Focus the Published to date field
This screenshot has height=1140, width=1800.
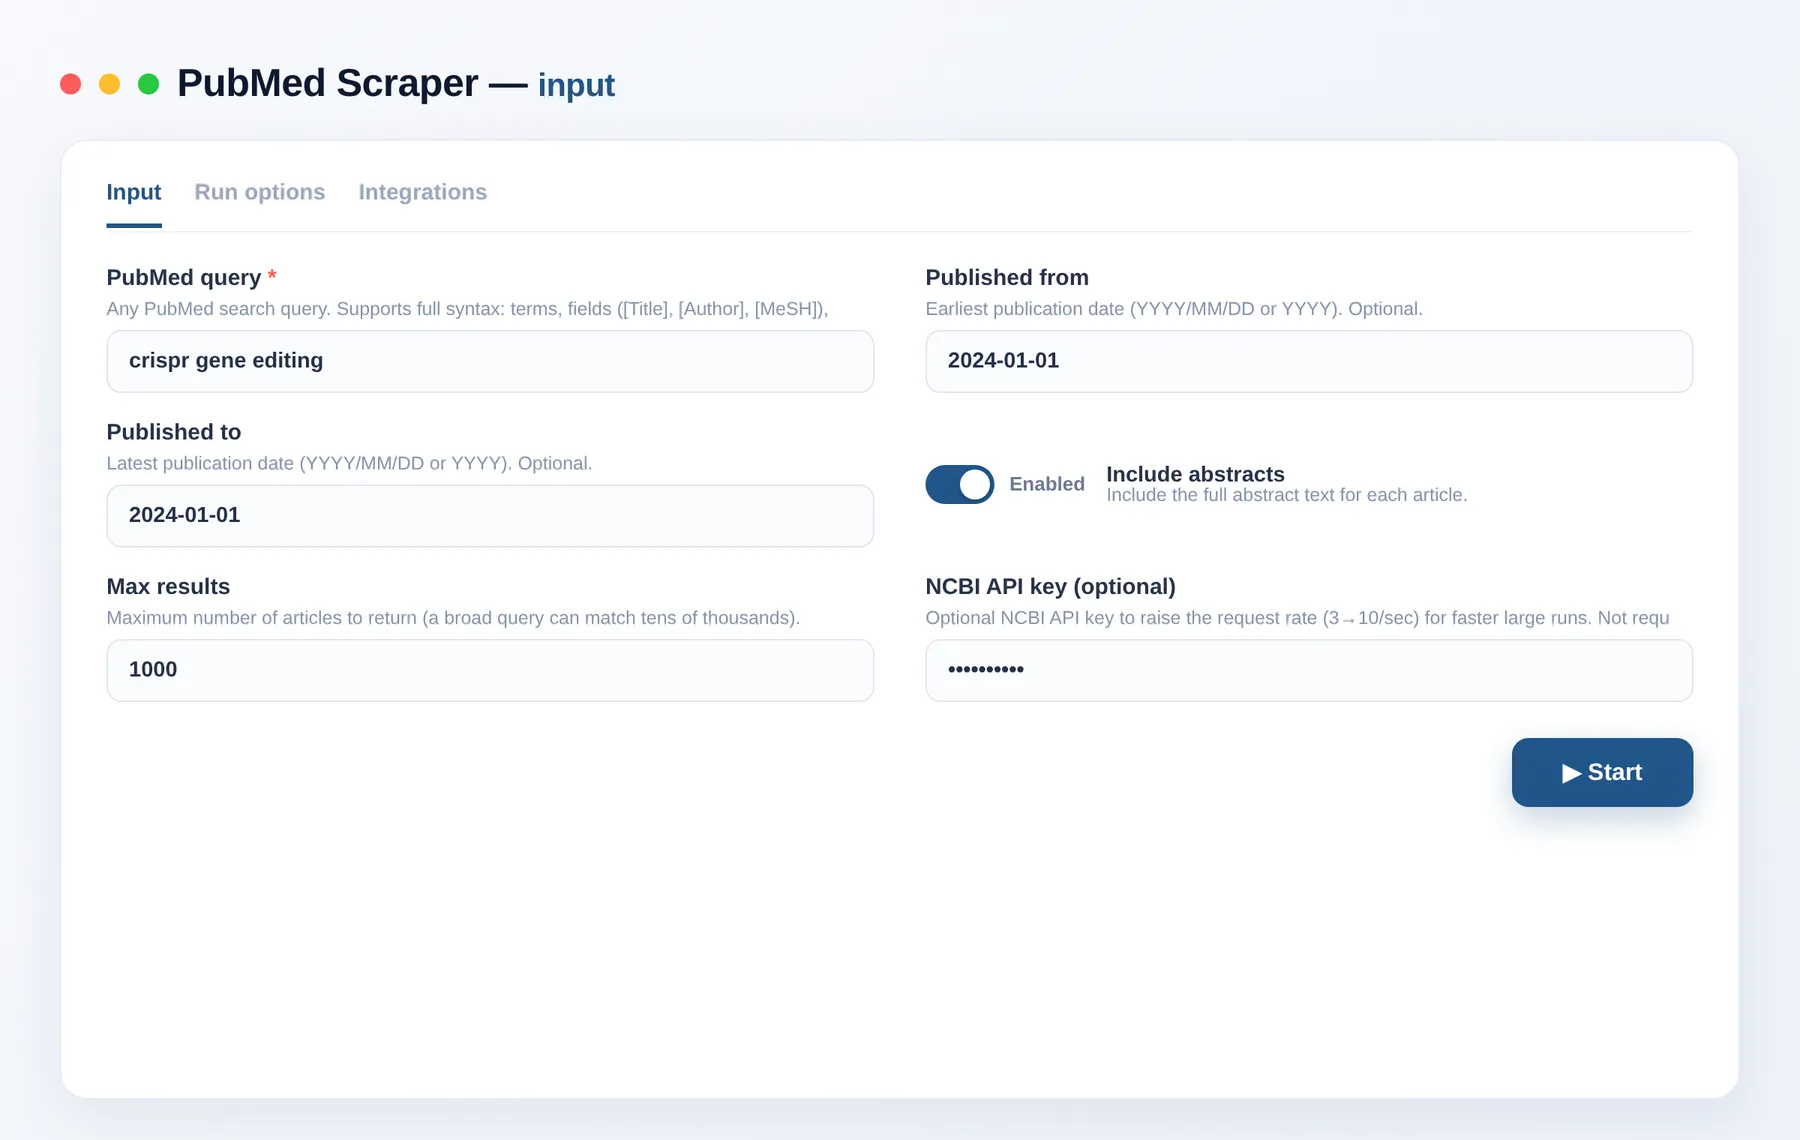(490, 516)
